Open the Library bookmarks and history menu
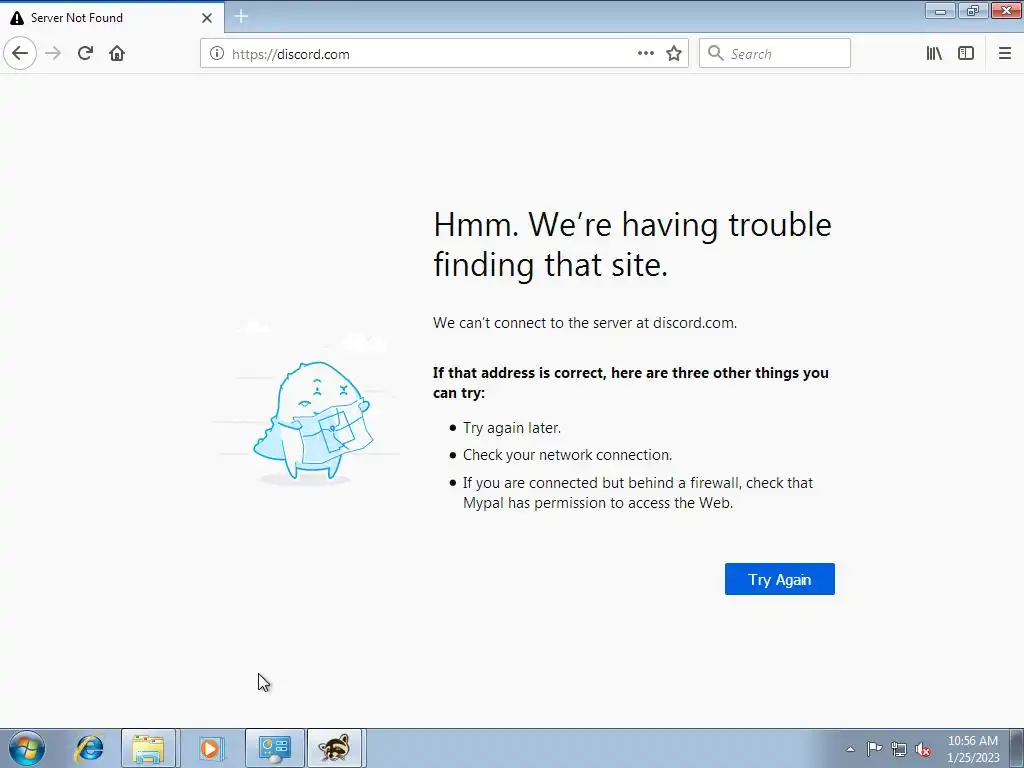The height and width of the screenshot is (768, 1024). (x=934, y=54)
